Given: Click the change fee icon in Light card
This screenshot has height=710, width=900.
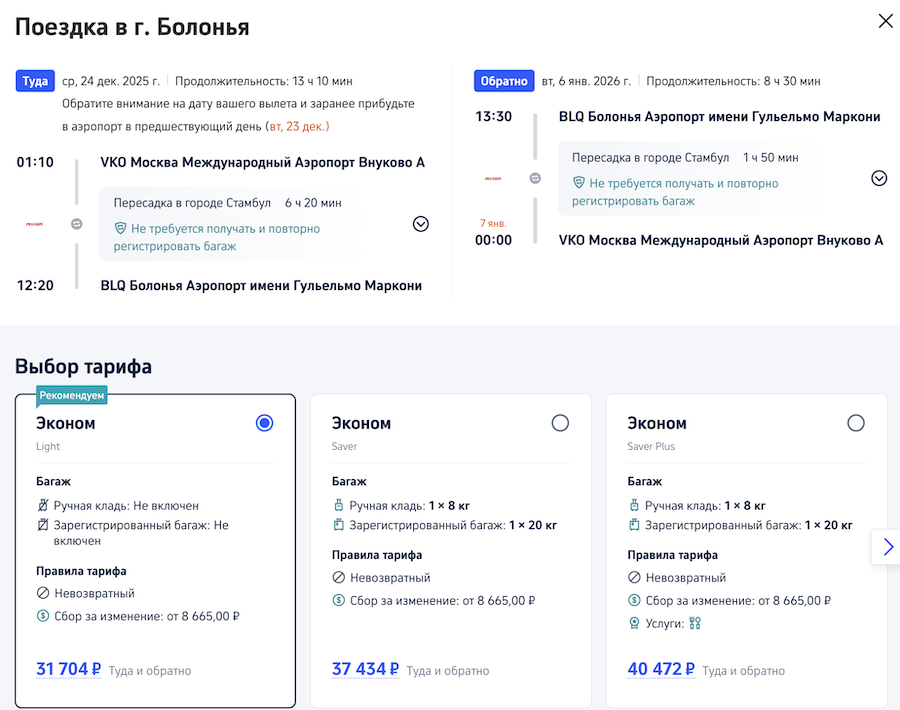Looking at the screenshot, I should [42, 617].
